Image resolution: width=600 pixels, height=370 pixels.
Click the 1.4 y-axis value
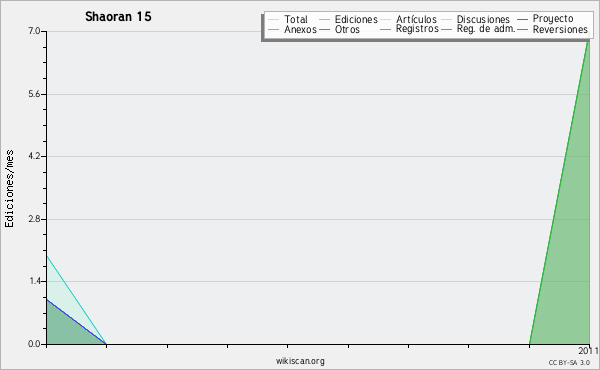[x=34, y=281]
